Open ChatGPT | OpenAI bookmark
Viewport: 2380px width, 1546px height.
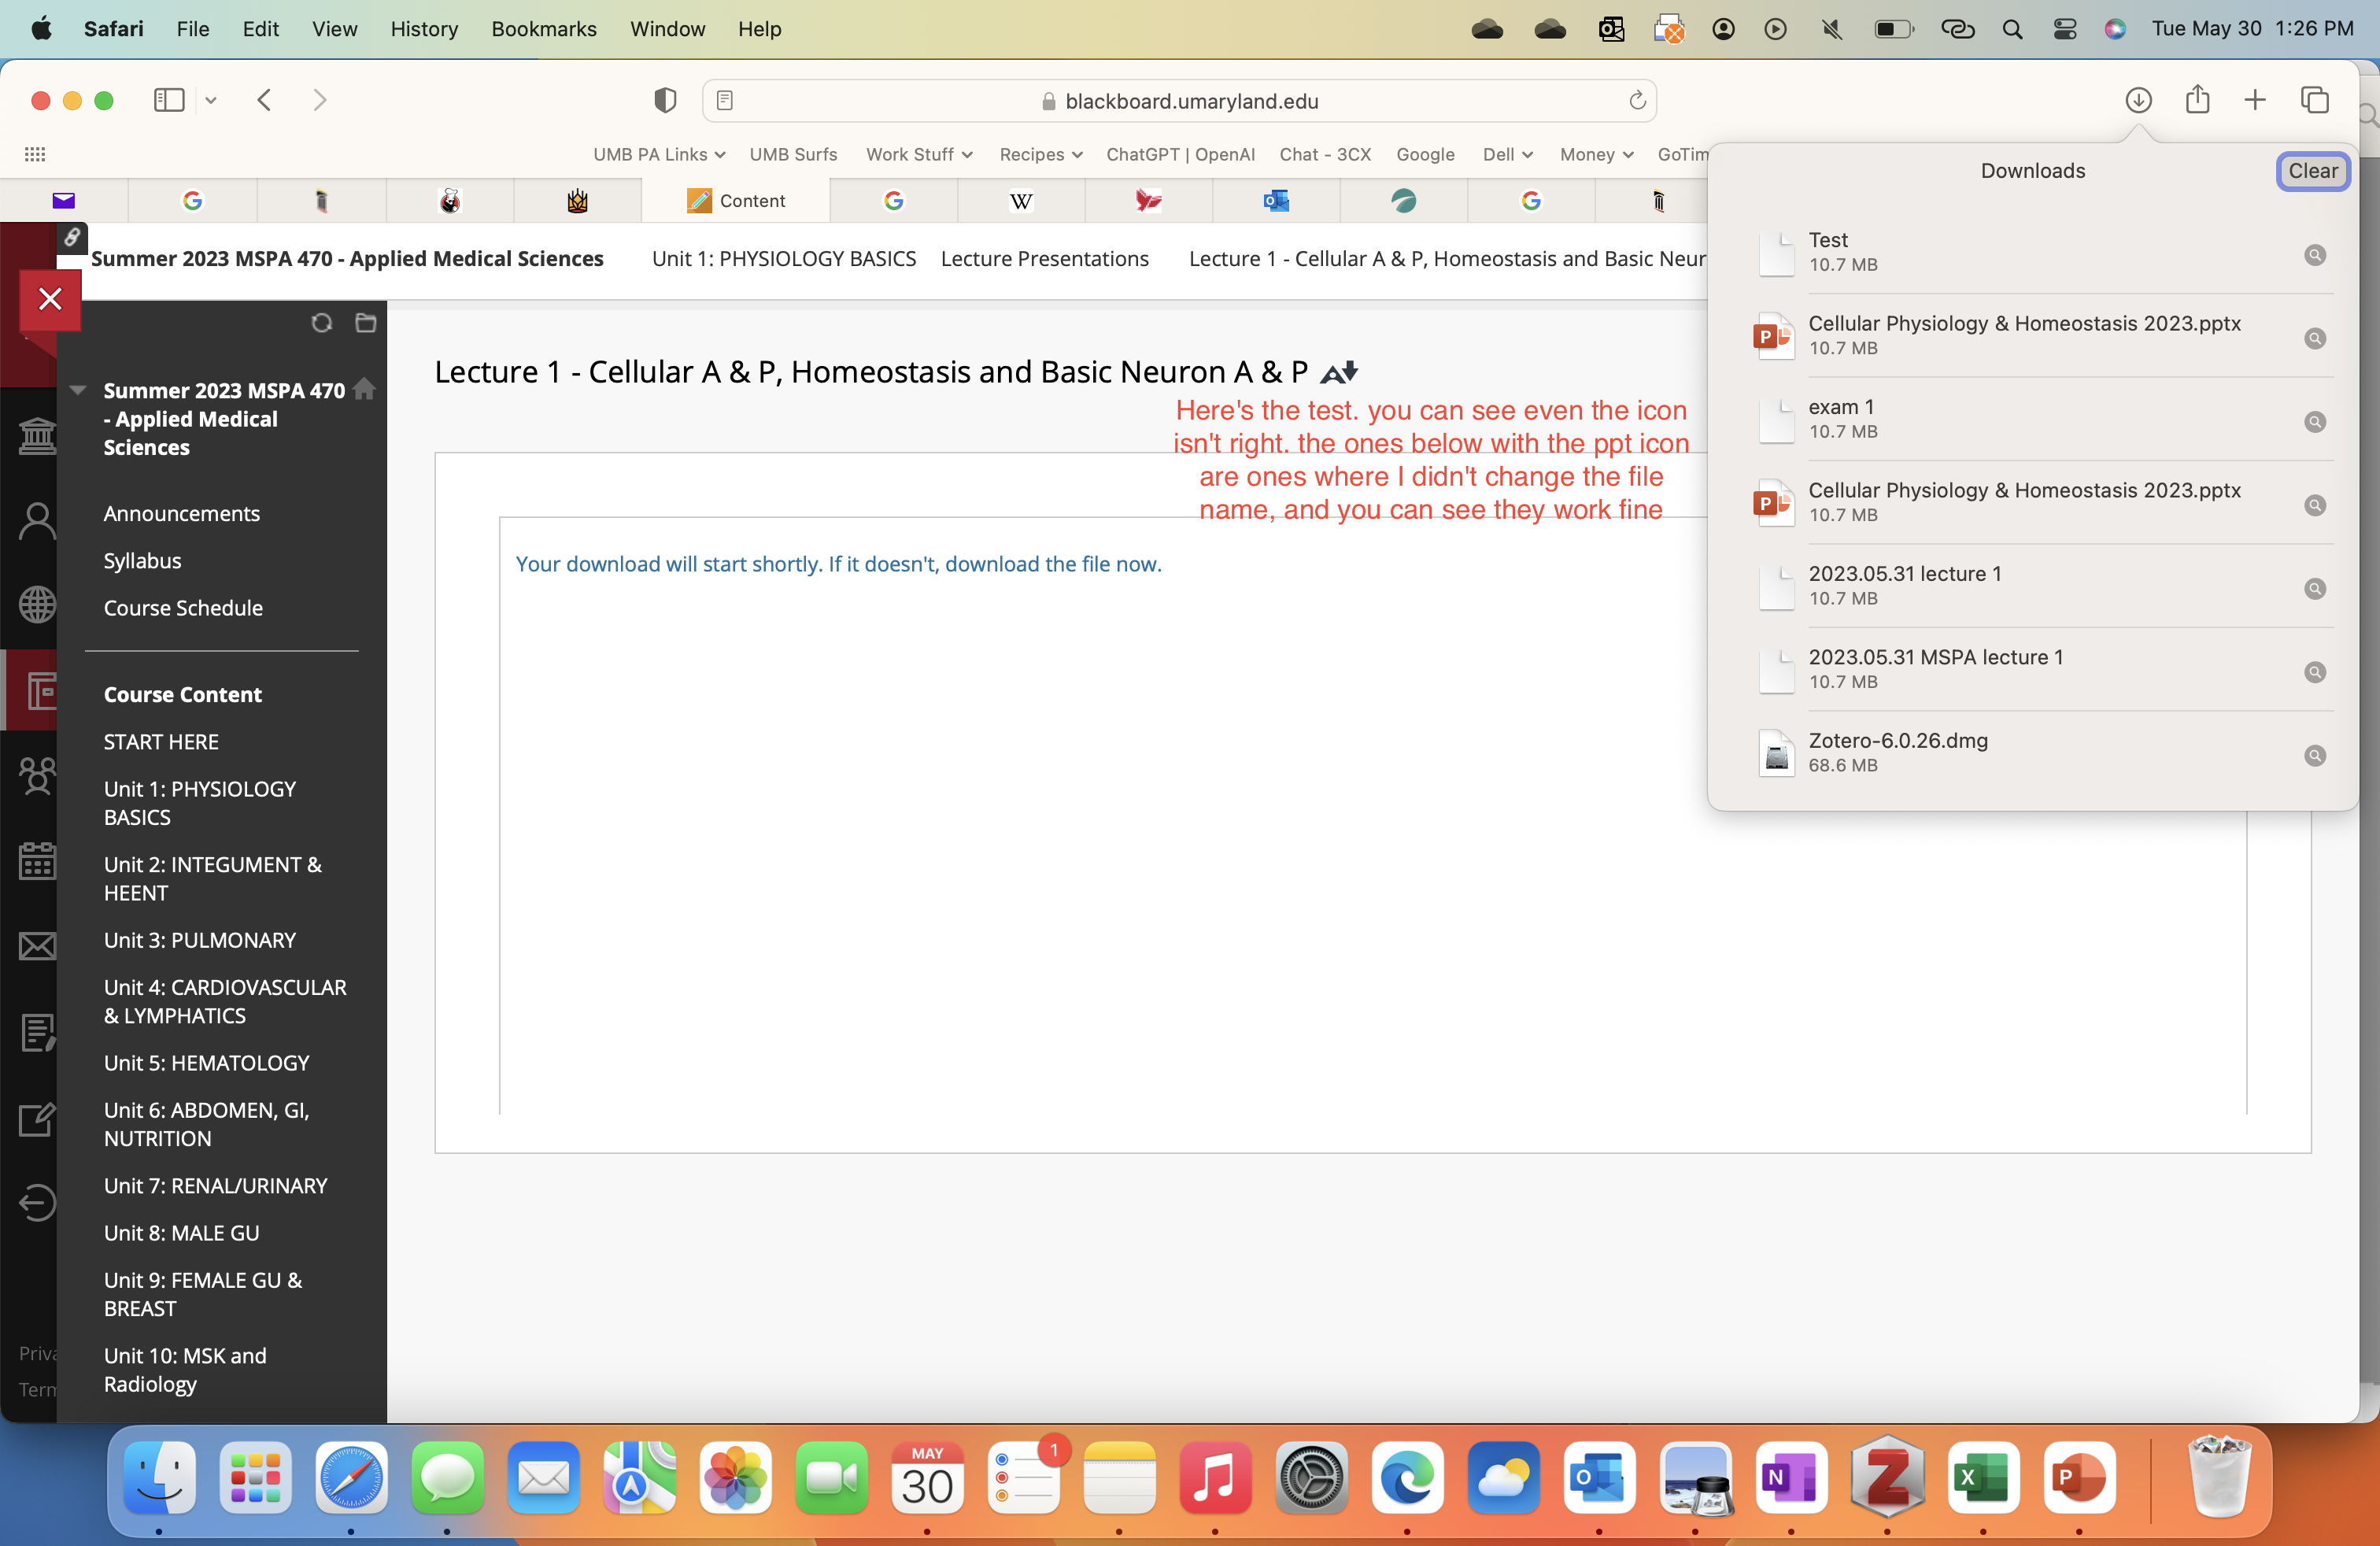(x=1180, y=154)
